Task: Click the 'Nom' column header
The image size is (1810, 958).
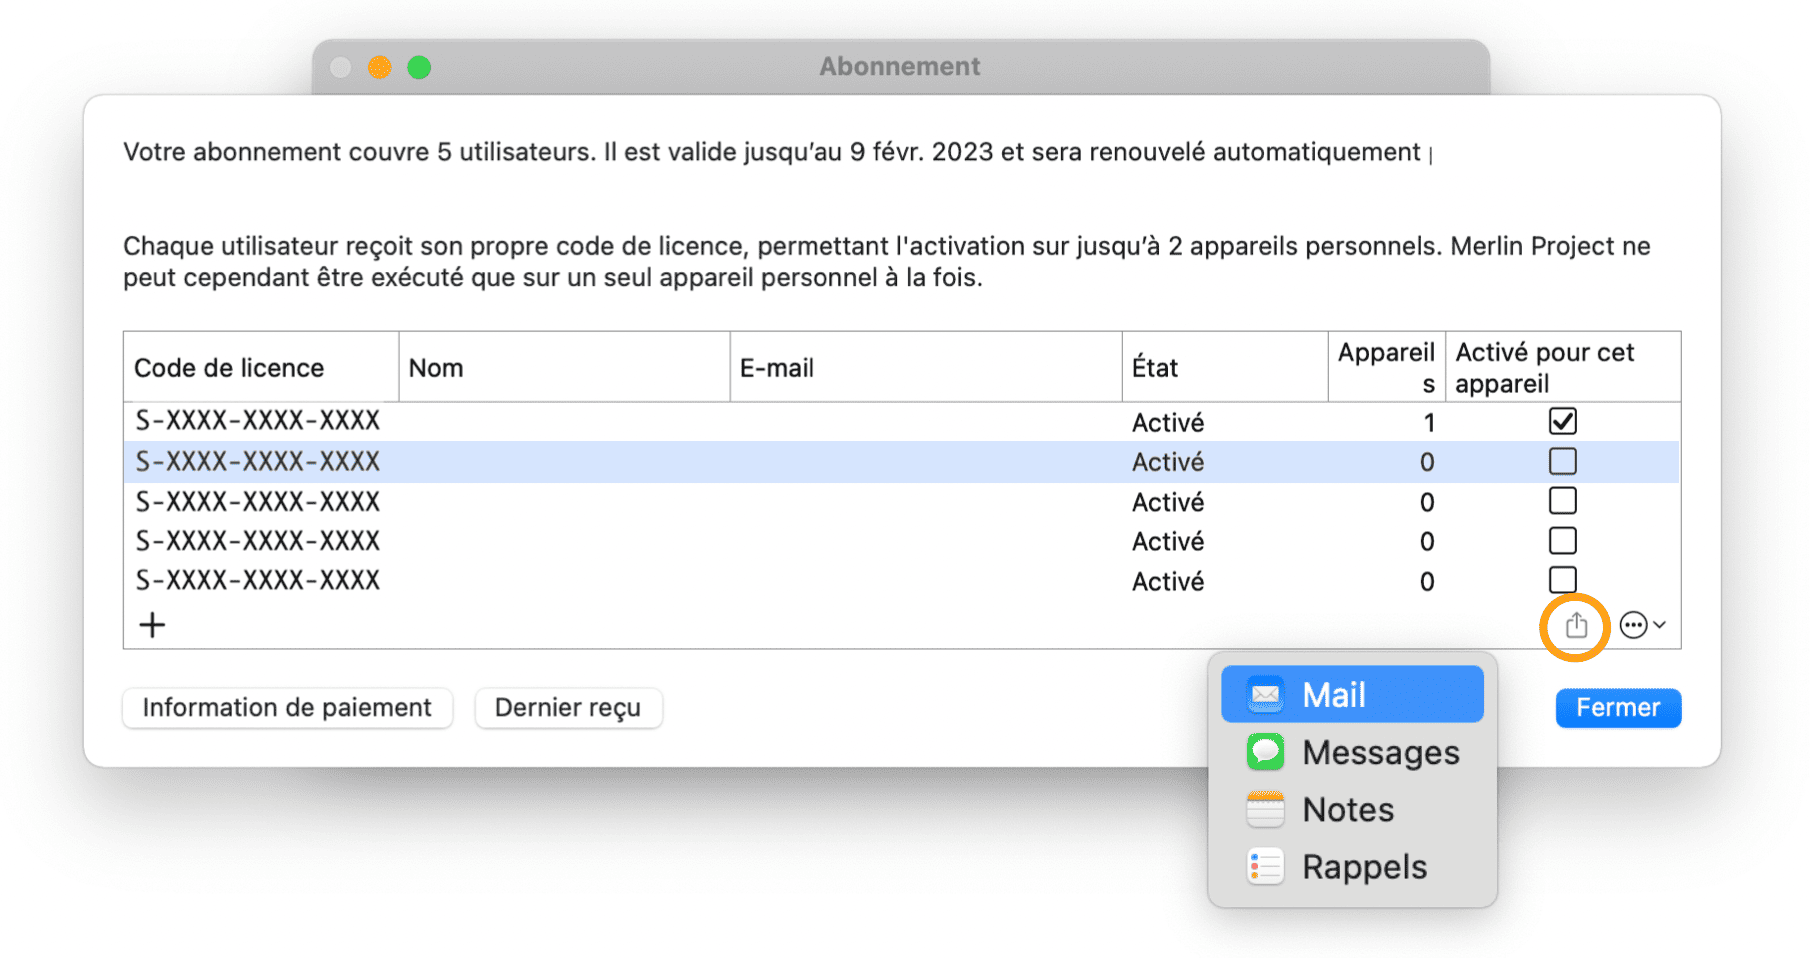Action: pyautogui.click(x=436, y=367)
